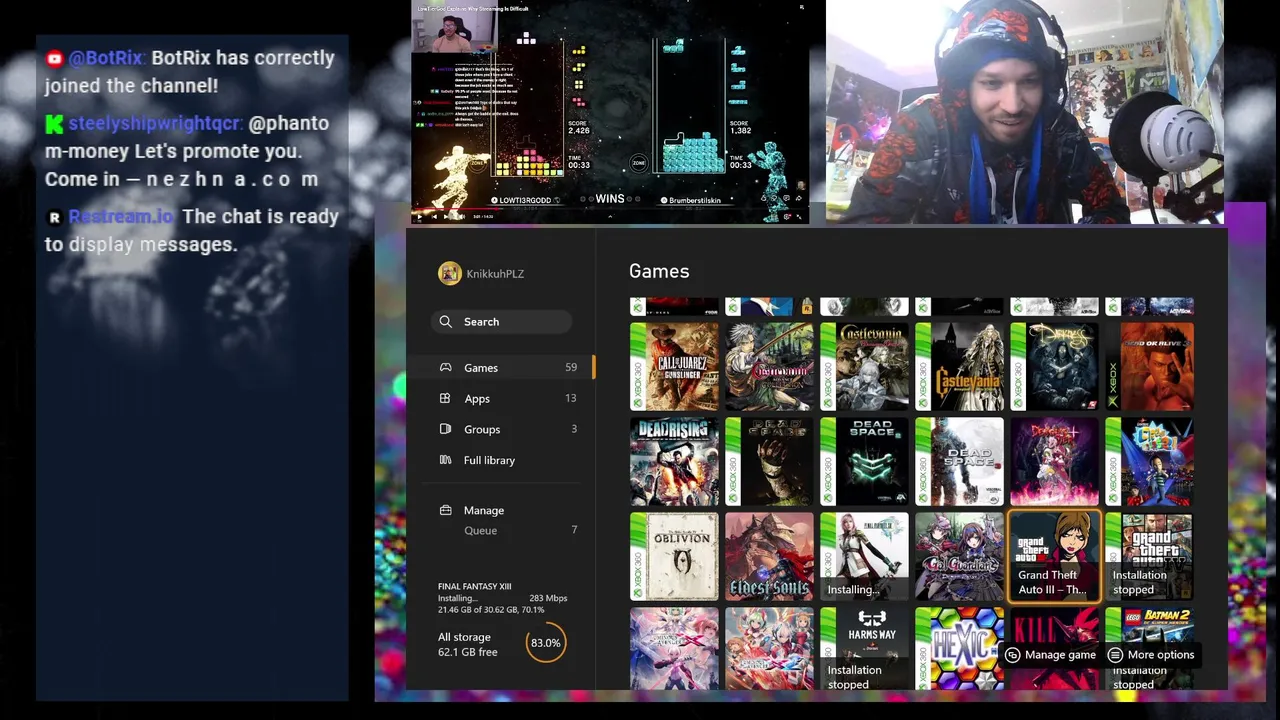Select the Call of Juarez Gunslinger tile
The height and width of the screenshot is (720, 1280).
tap(674, 367)
